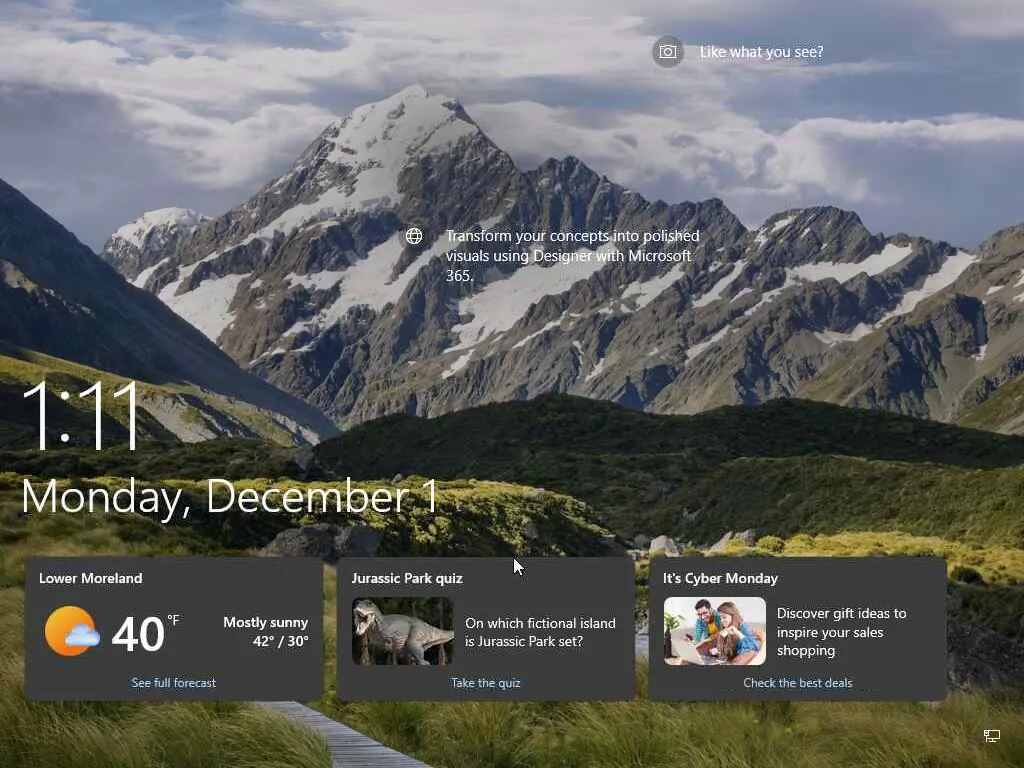Click Discover gift ideas shopping text
Image resolution: width=1024 pixels, height=768 pixels.
click(841, 632)
